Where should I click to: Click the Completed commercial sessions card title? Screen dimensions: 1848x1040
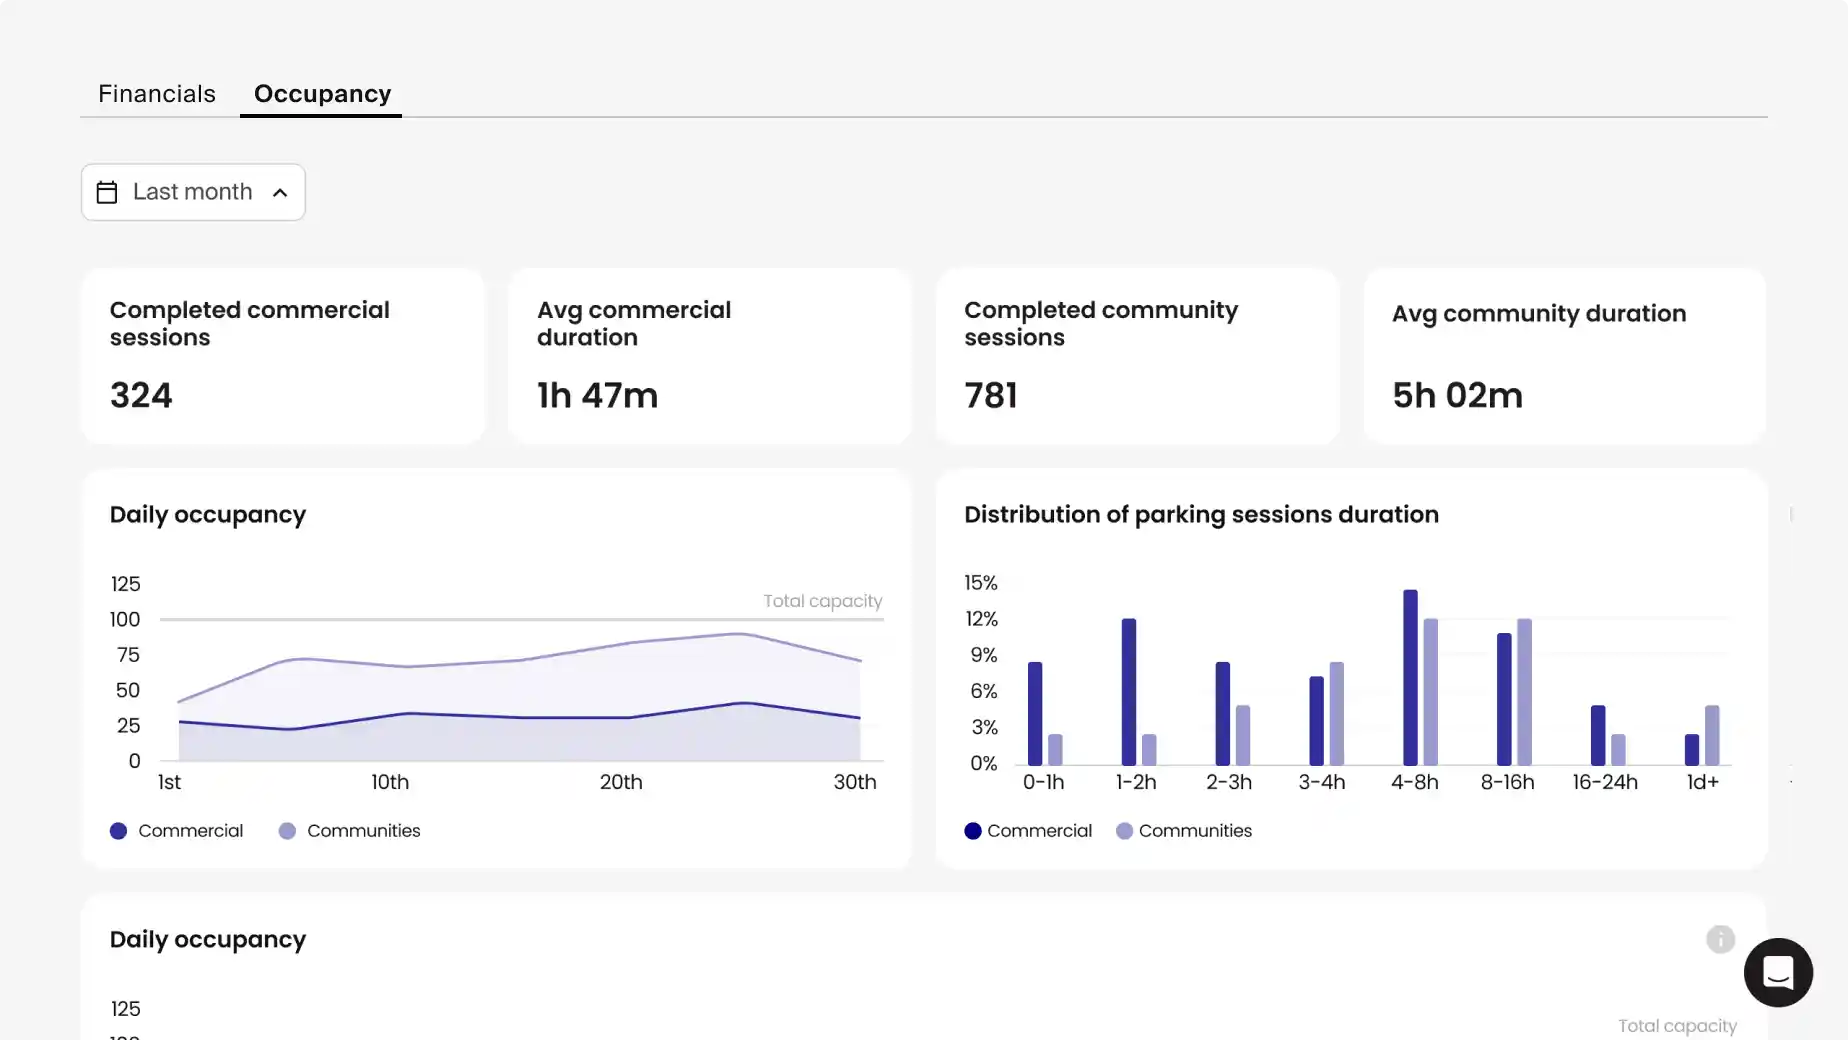(250, 324)
